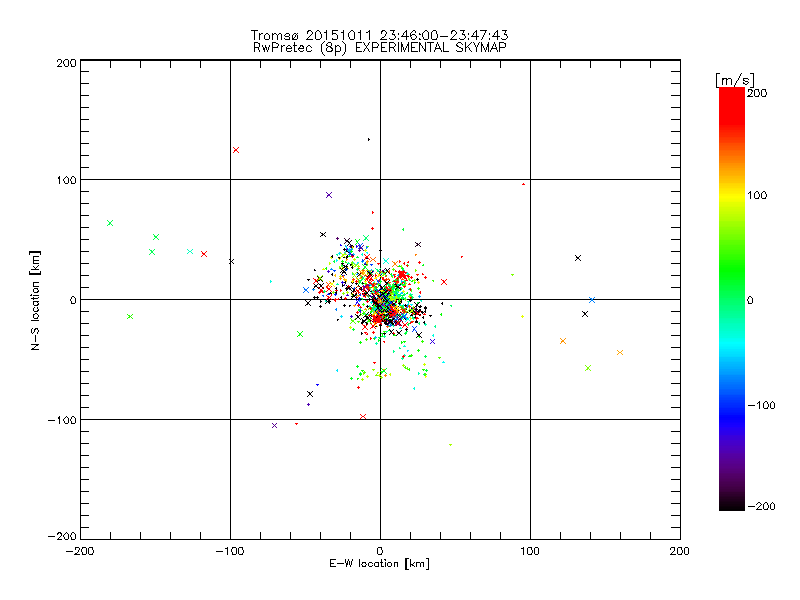Click E-W axis tick label 200
The image size is (800, 600).
pyautogui.click(x=680, y=551)
